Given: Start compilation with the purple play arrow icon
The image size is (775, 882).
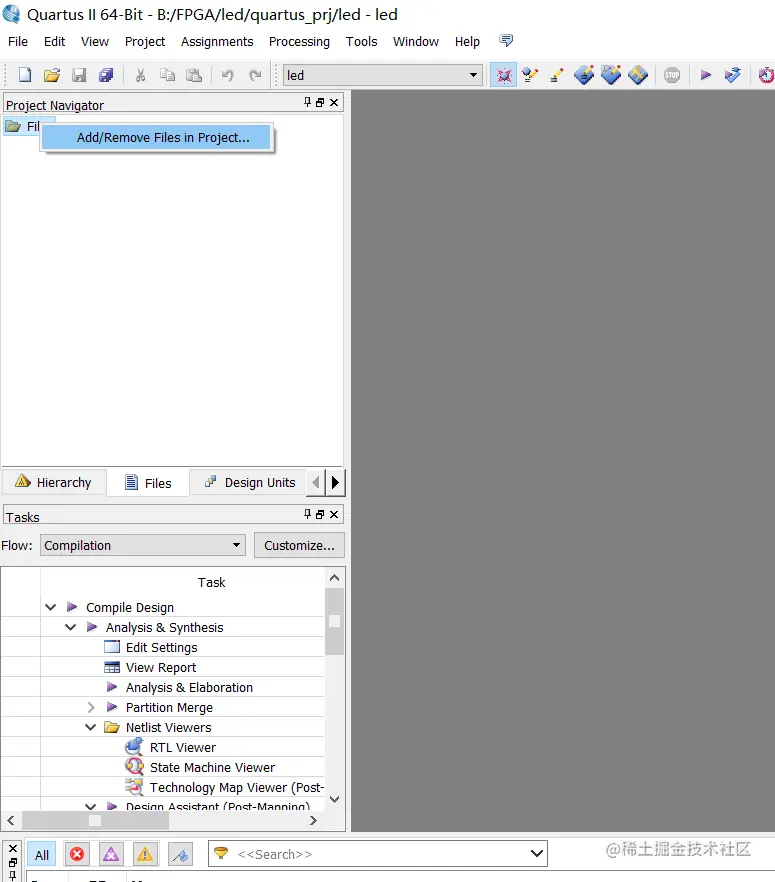Looking at the screenshot, I should [705, 75].
